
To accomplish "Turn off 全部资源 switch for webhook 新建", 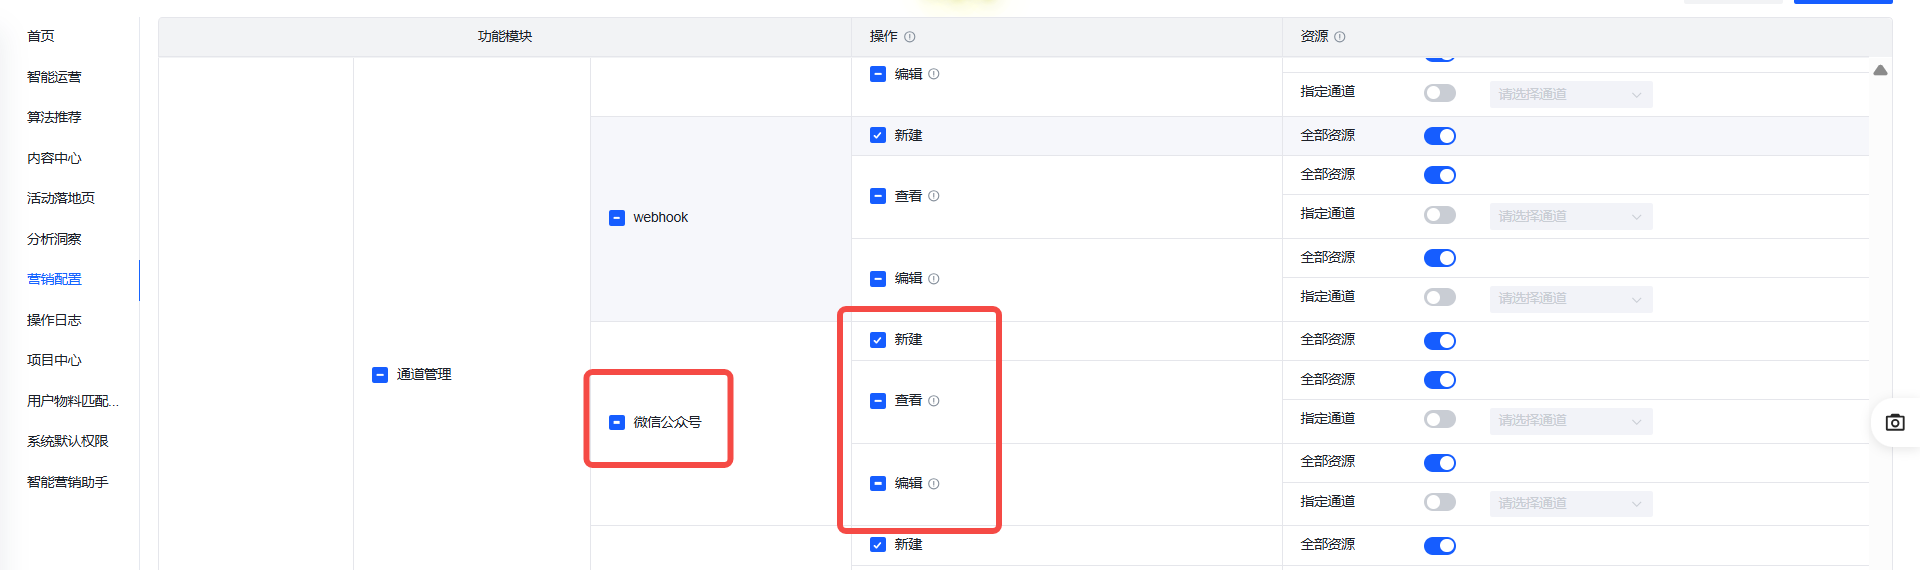I will (x=1440, y=136).
